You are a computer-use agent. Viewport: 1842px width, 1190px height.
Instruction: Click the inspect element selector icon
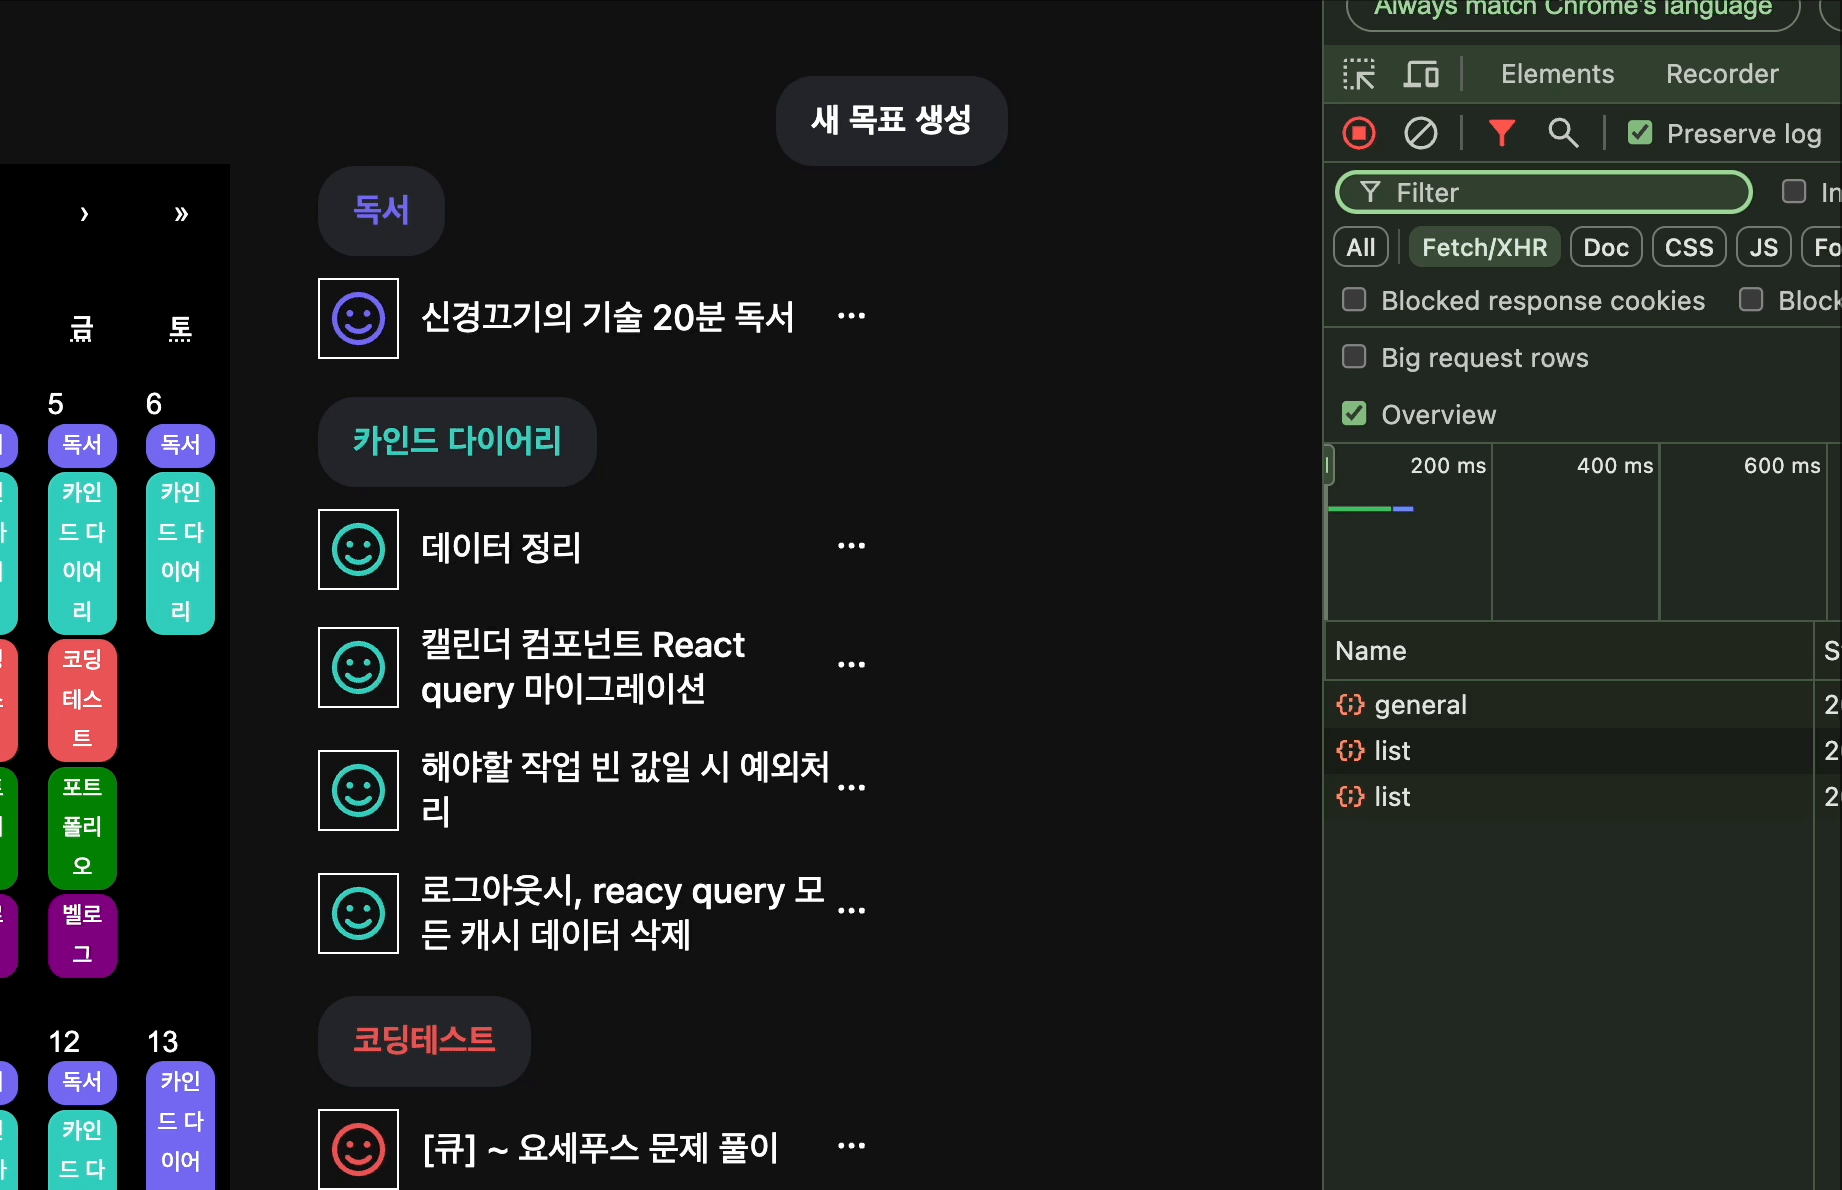1359,74
